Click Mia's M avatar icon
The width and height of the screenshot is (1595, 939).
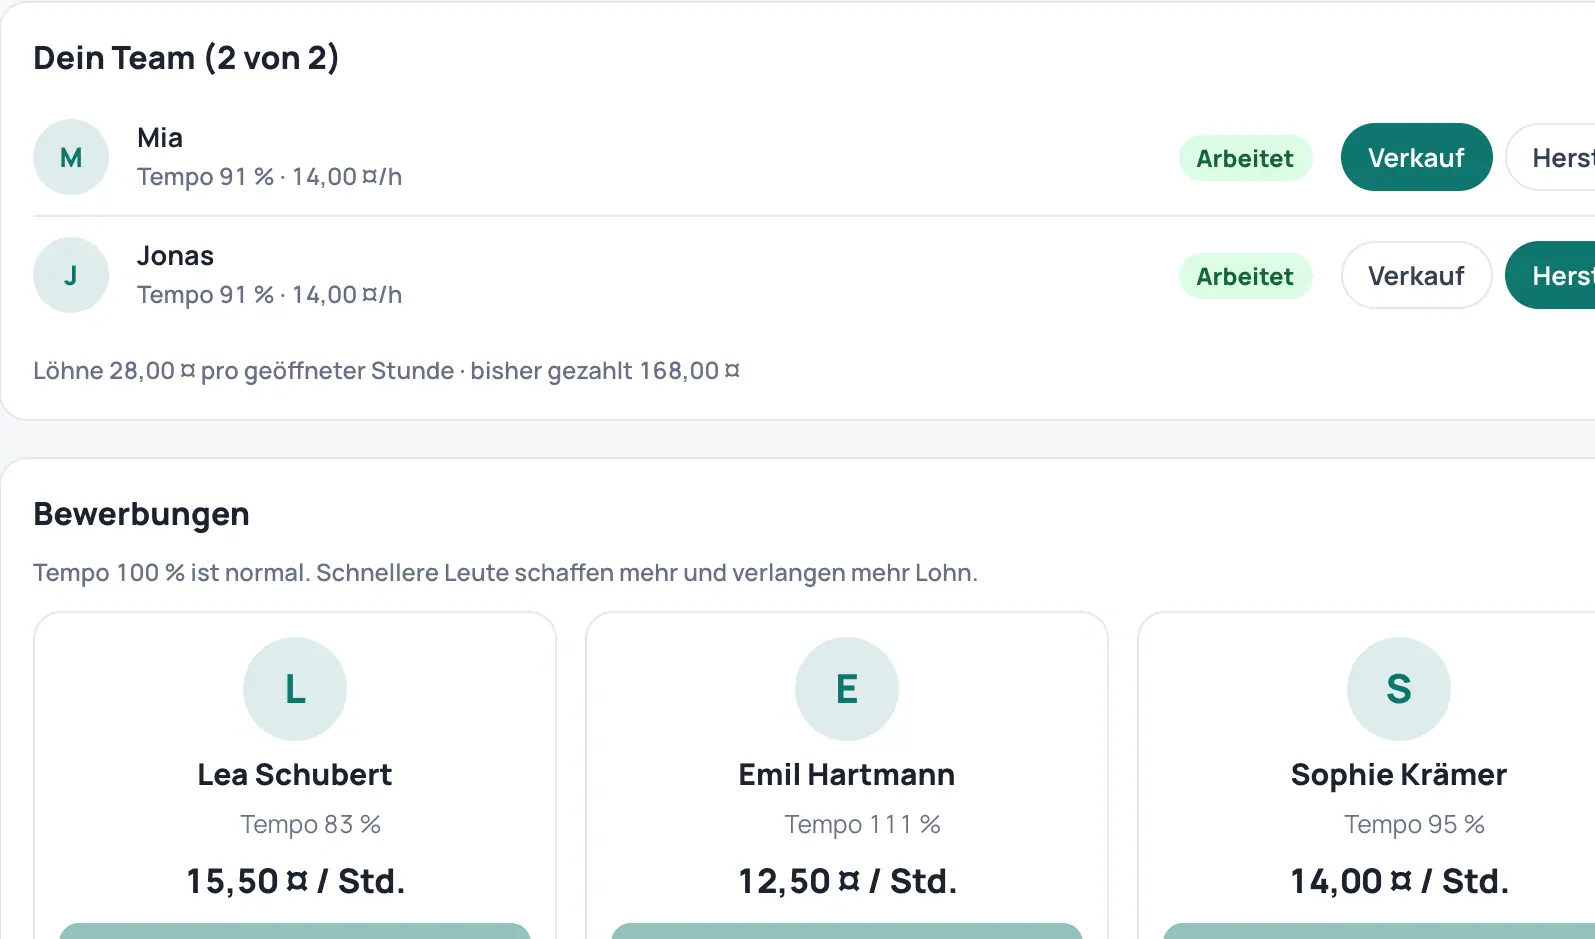tap(71, 157)
